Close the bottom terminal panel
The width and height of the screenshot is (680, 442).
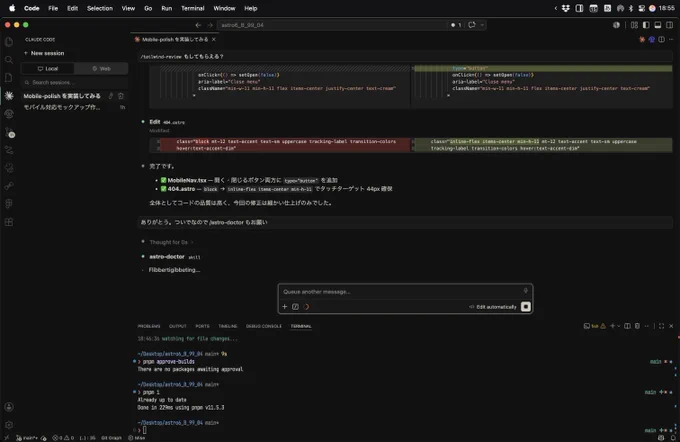click(x=671, y=326)
